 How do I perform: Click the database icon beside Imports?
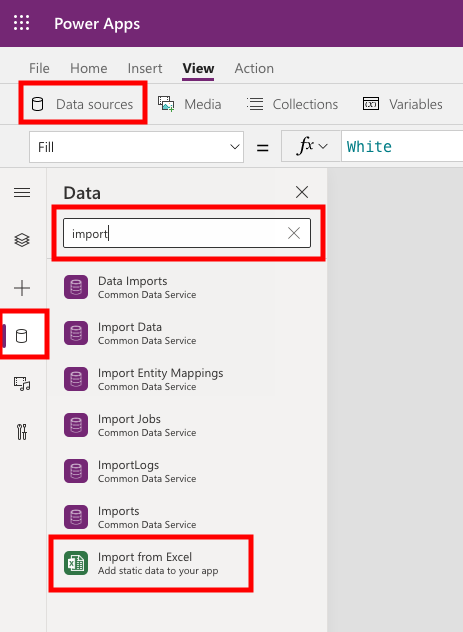(x=76, y=517)
